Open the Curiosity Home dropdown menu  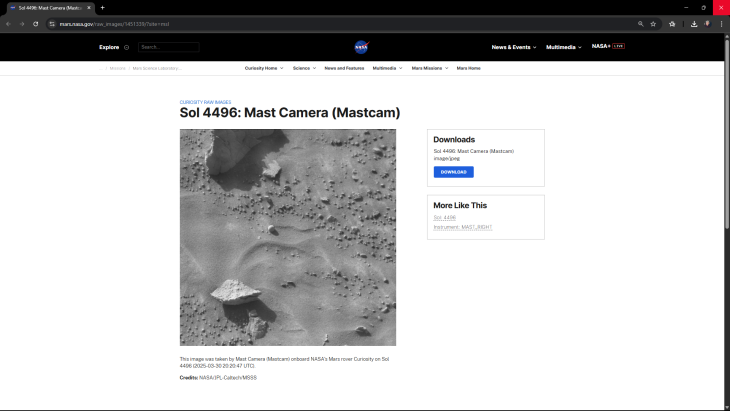pyautogui.click(x=264, y=68)
